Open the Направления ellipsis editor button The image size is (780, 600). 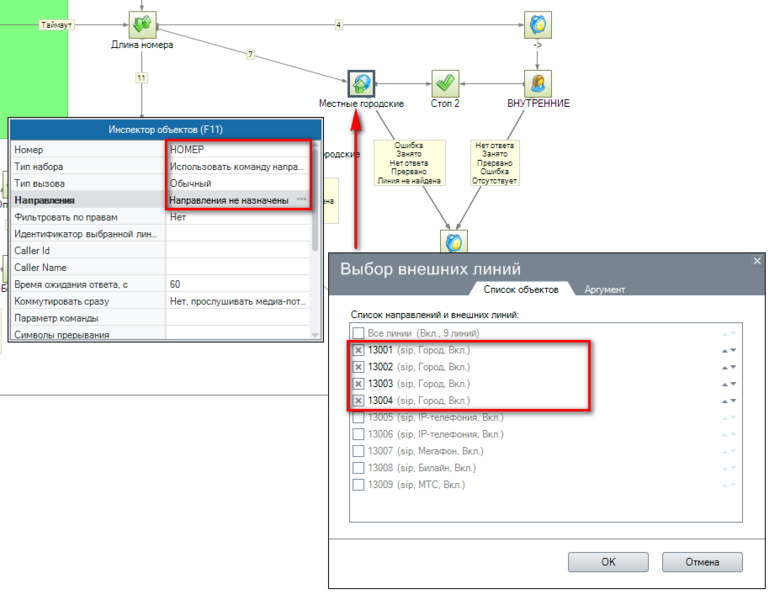(301, 200)
